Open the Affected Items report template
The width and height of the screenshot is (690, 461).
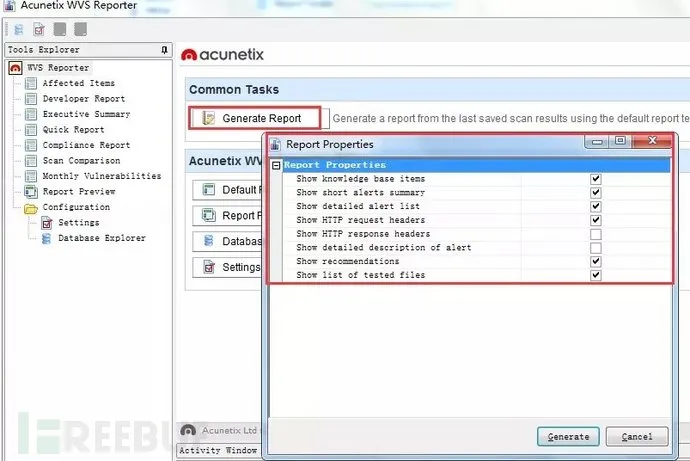coord(78,83)
